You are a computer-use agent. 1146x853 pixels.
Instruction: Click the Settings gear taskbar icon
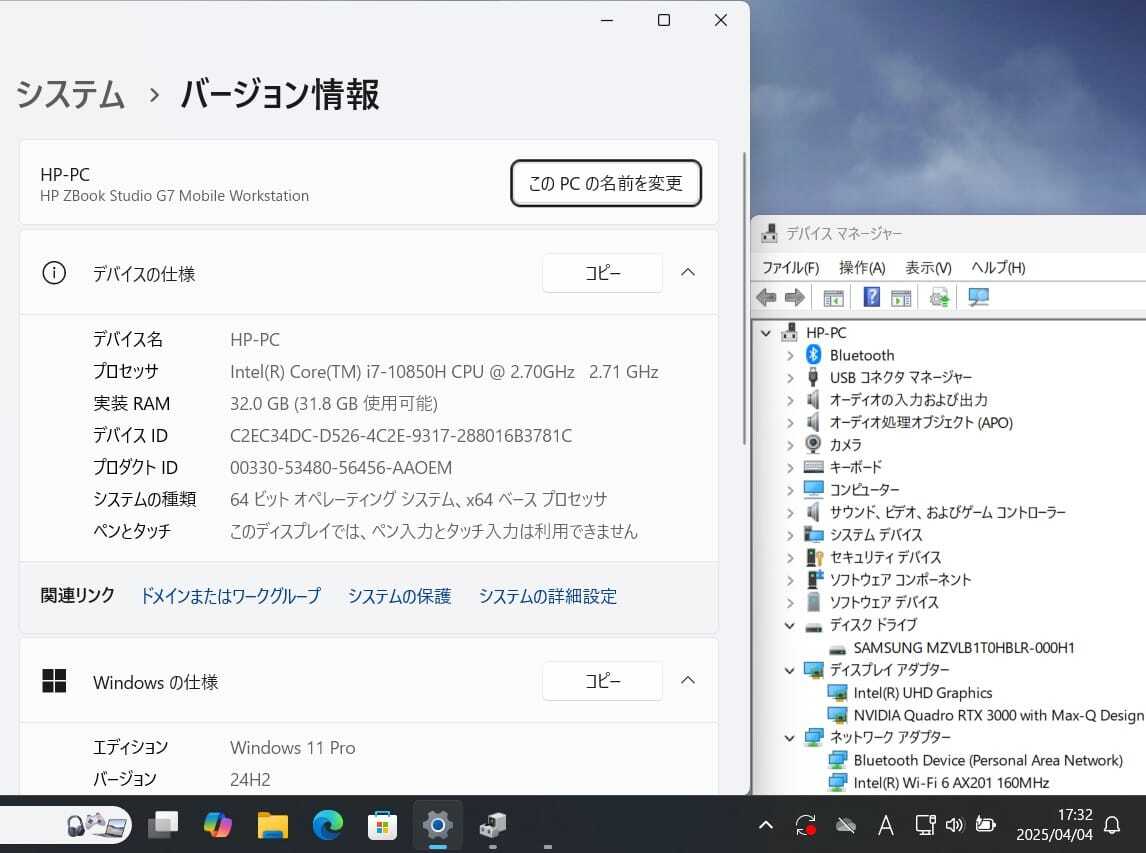pos(437,825)
